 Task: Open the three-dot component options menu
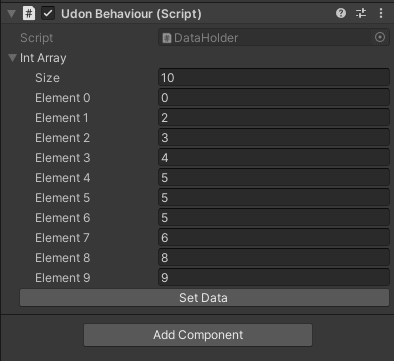point(381,13)
